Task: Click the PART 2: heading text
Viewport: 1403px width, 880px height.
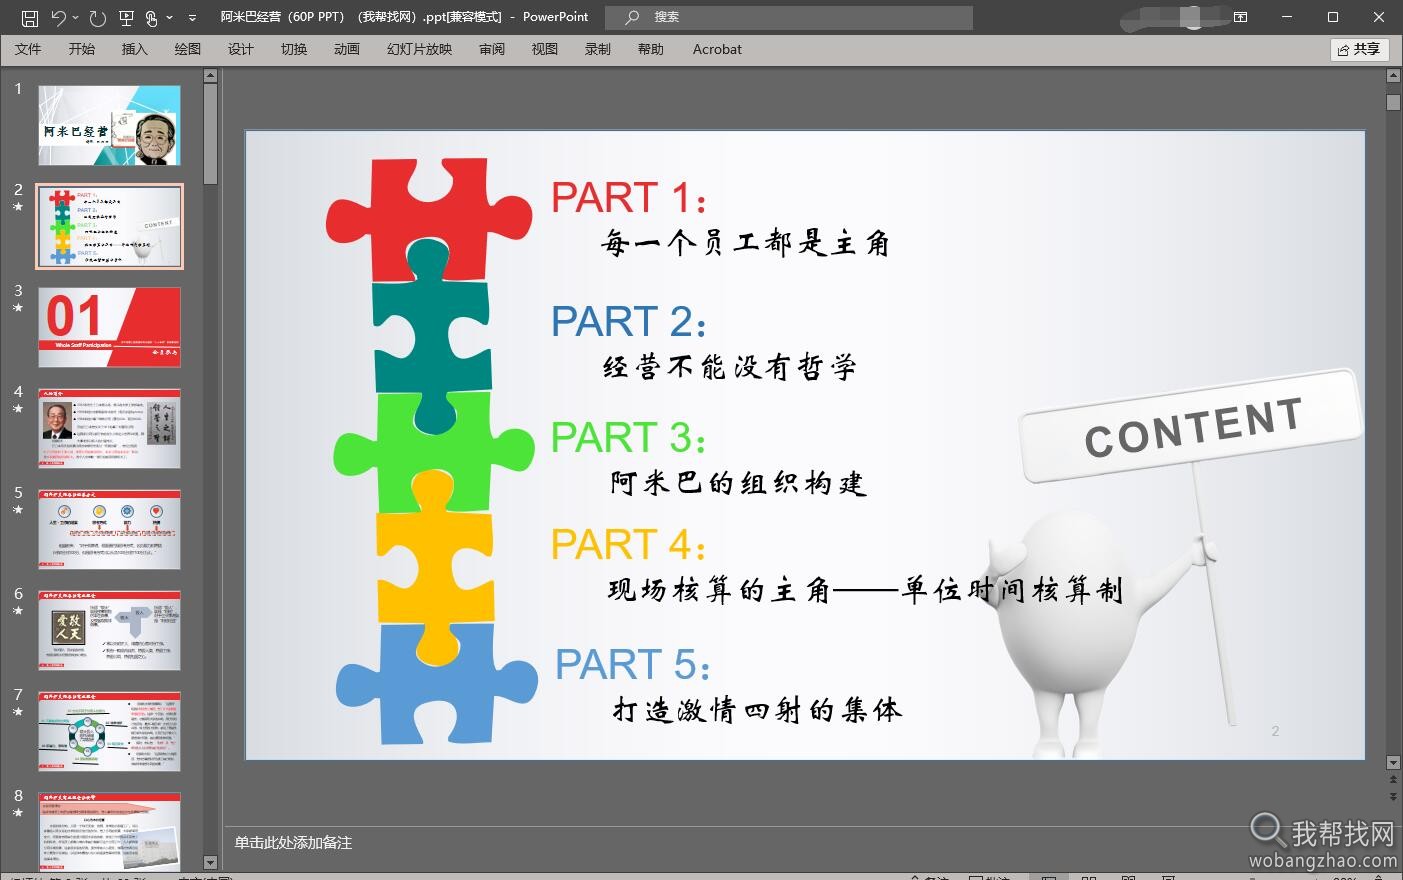Action: (x=630, y=322)
